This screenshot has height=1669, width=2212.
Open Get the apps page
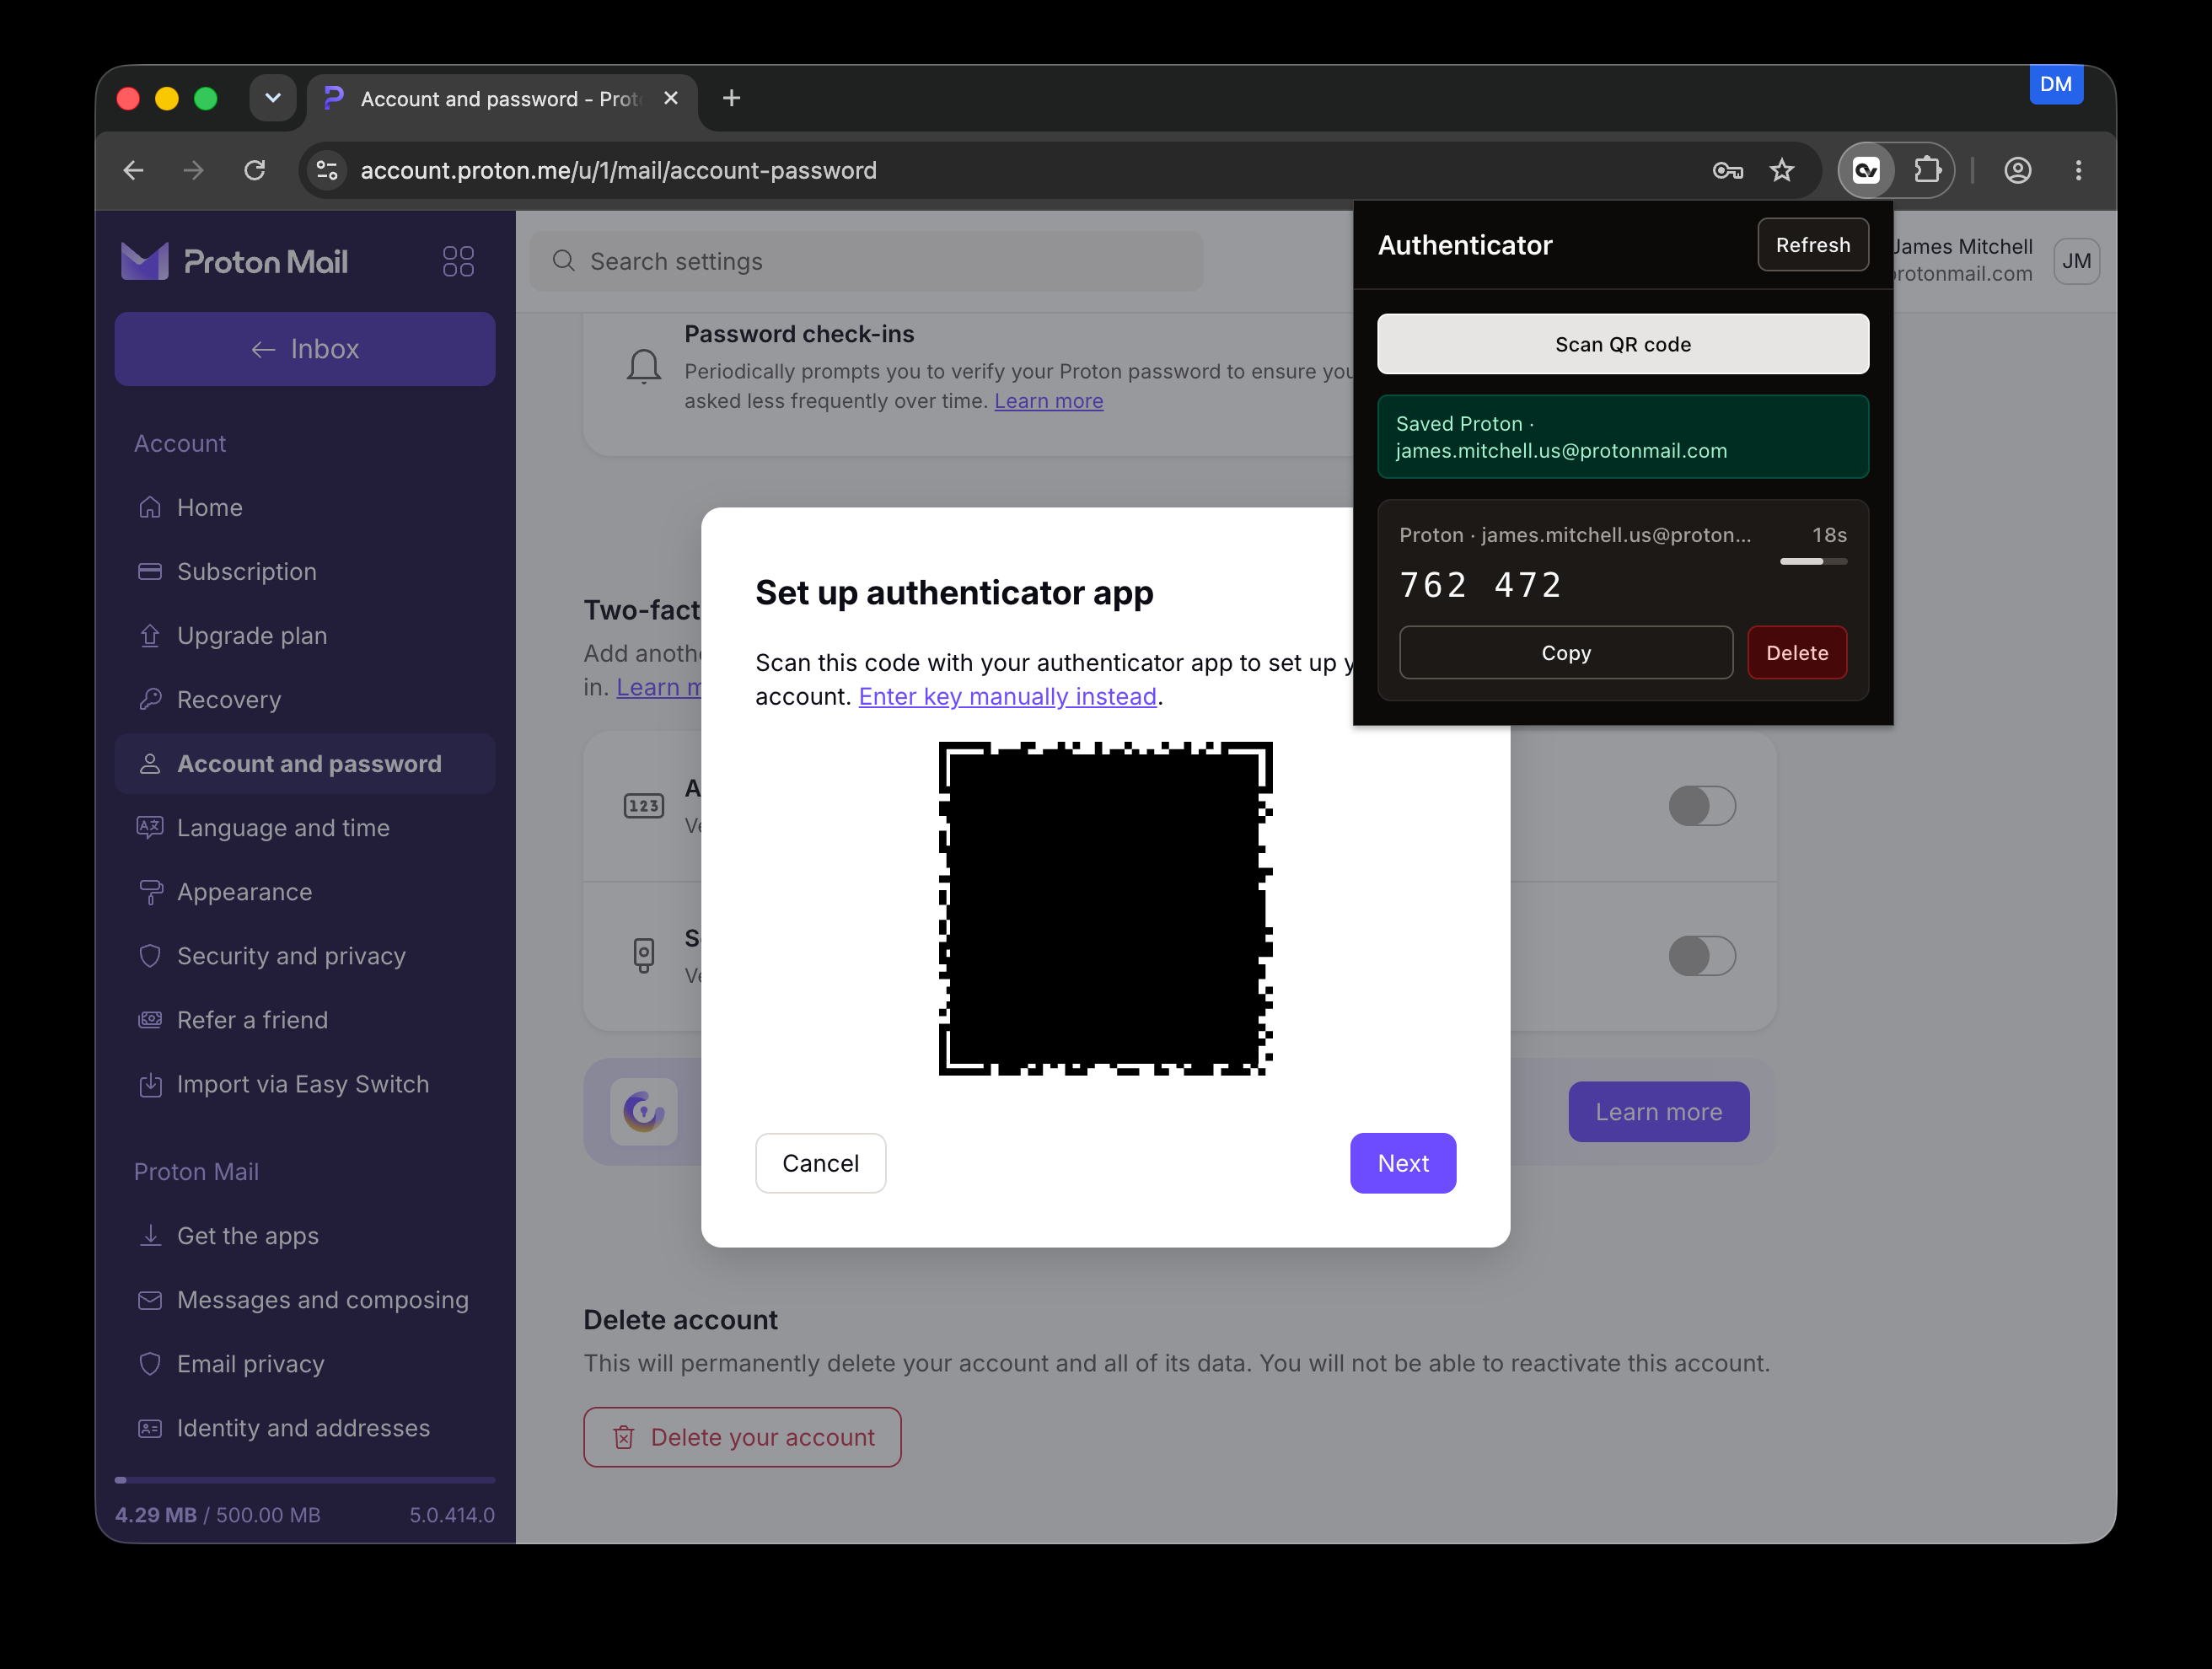tap(305, 1236)
